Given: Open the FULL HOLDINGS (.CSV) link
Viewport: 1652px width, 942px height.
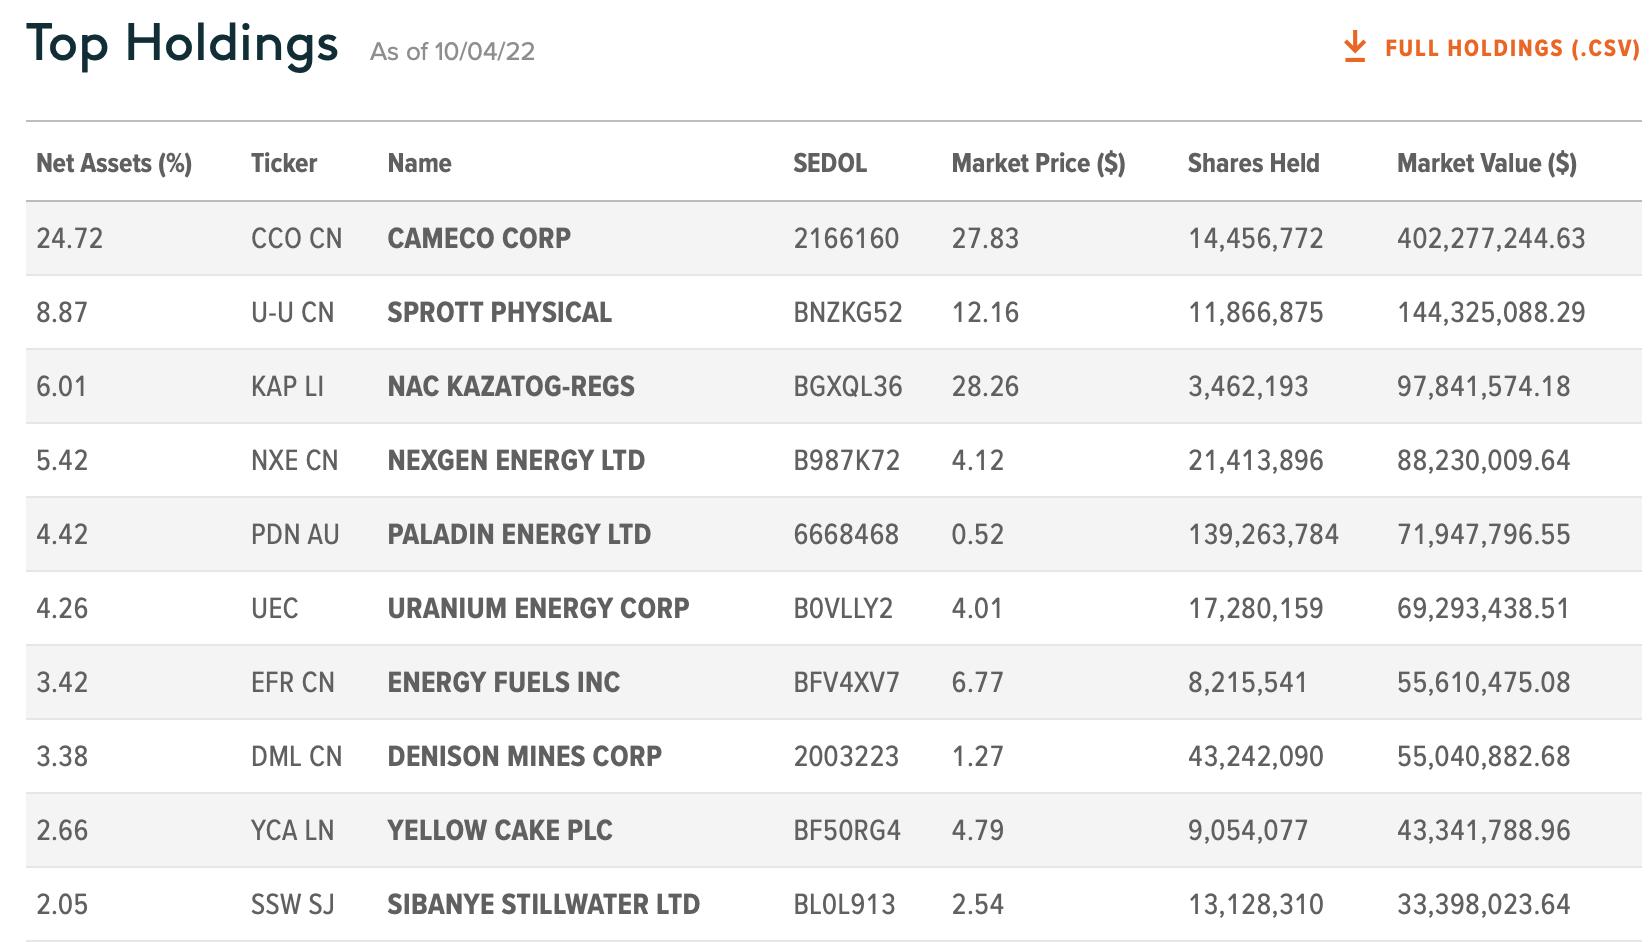Looking at the screenshot, I should click(x=1512, y=48).
